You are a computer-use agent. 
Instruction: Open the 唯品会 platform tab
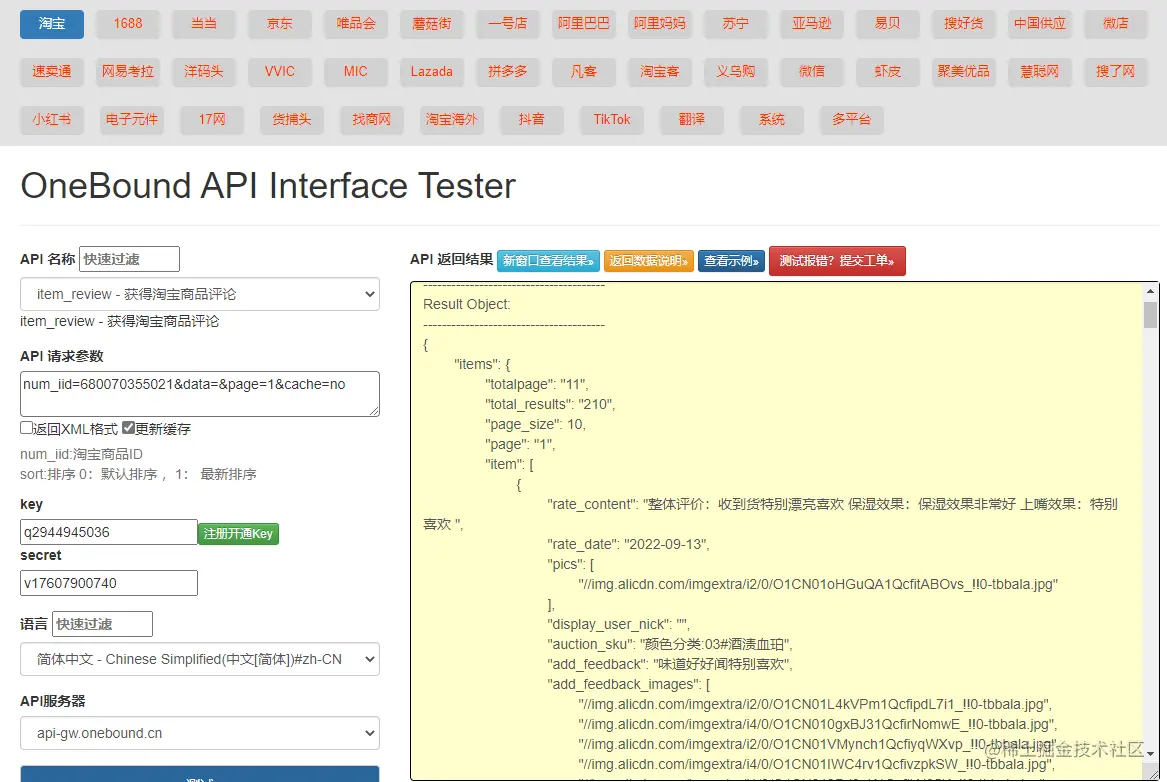[x=356, y=24]
